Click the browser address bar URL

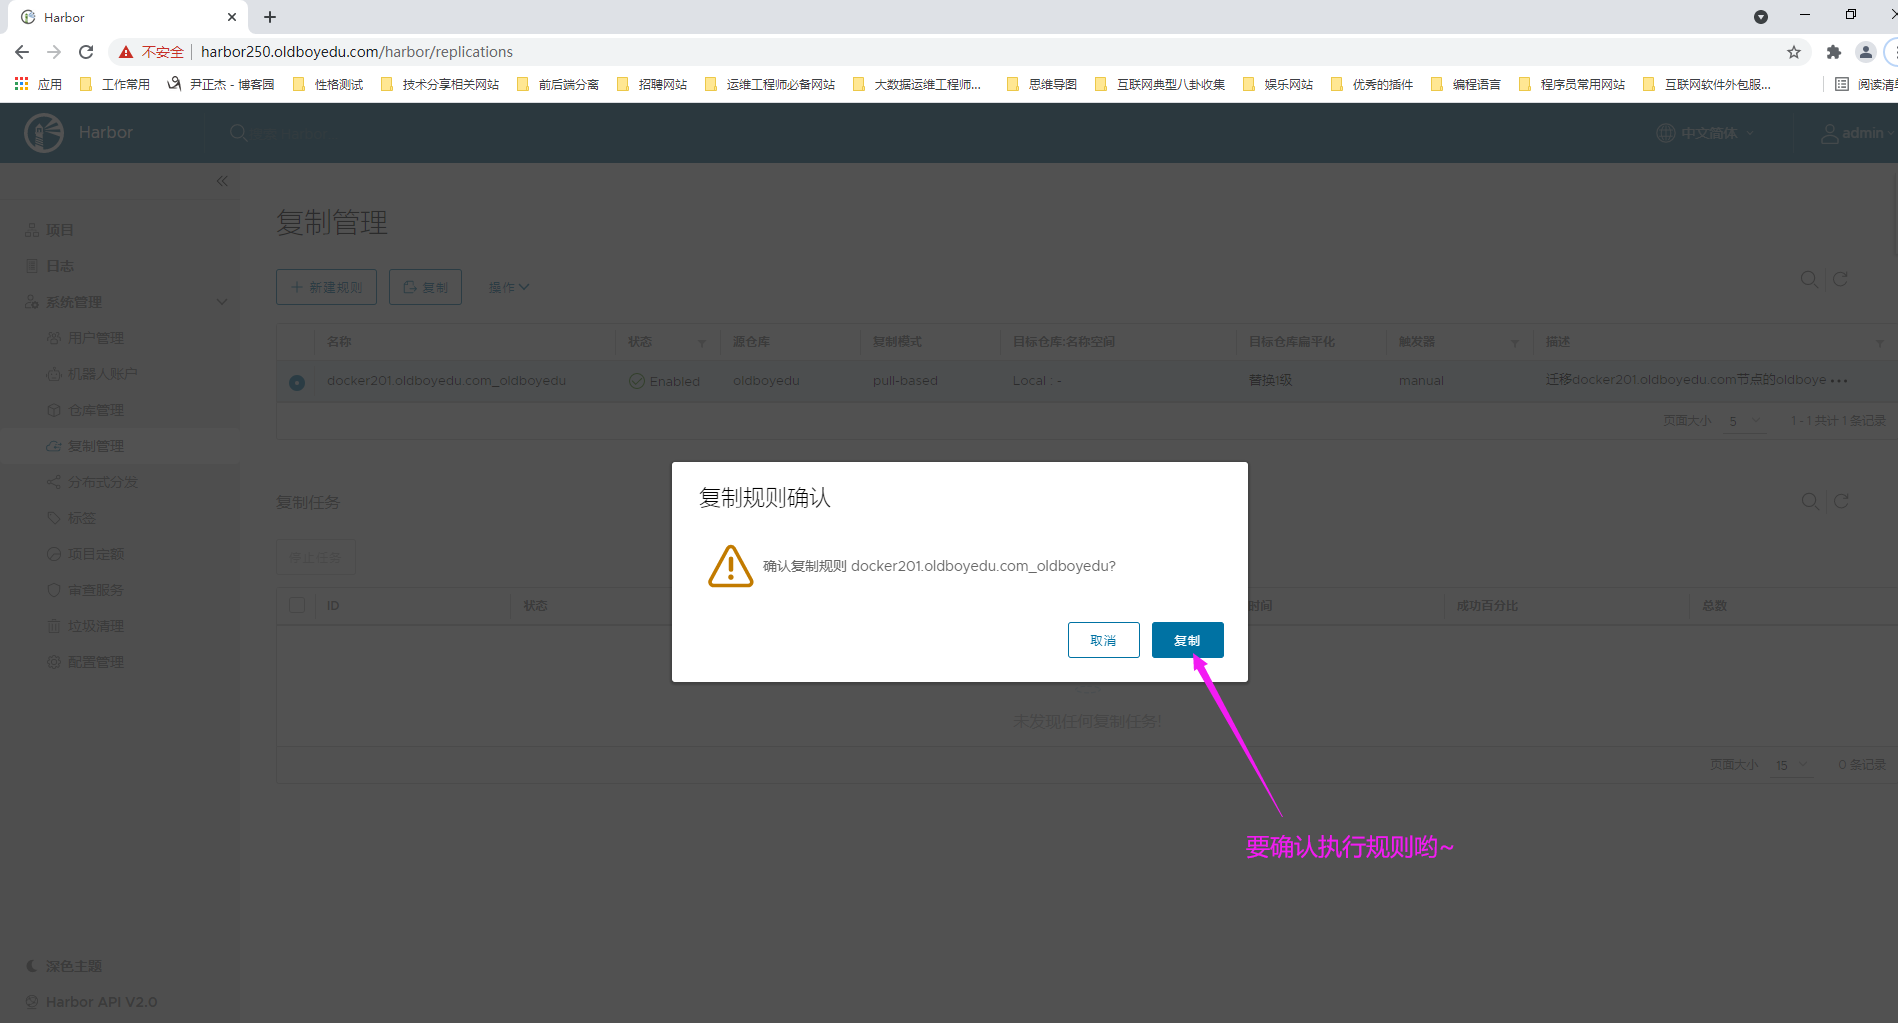coord(357,52)
